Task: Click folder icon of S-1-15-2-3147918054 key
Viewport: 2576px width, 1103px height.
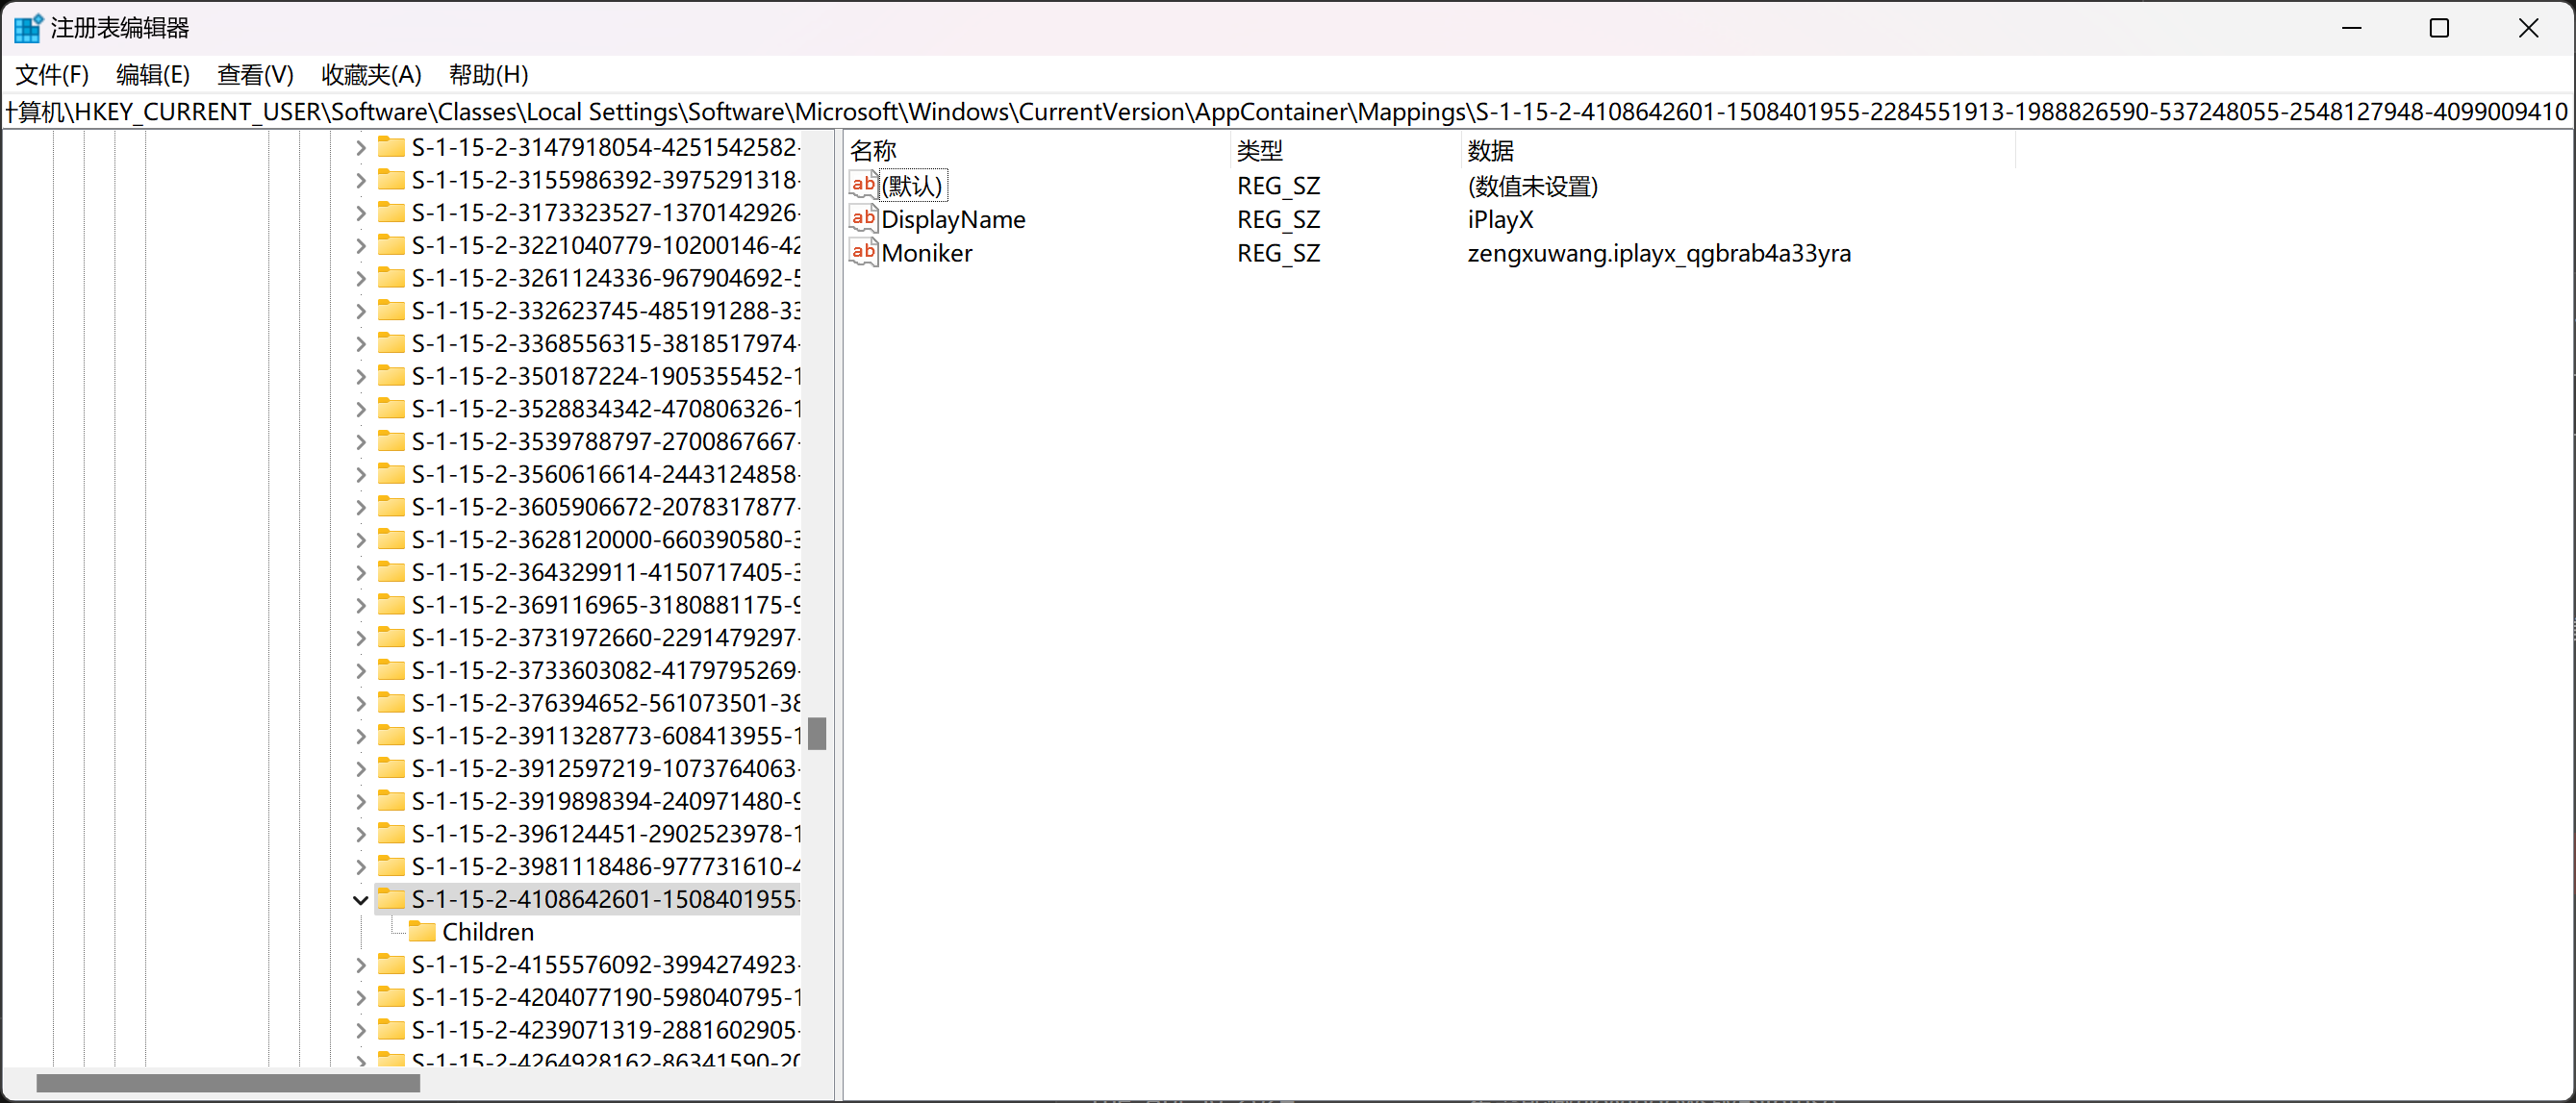Action: tap(391, 147)
